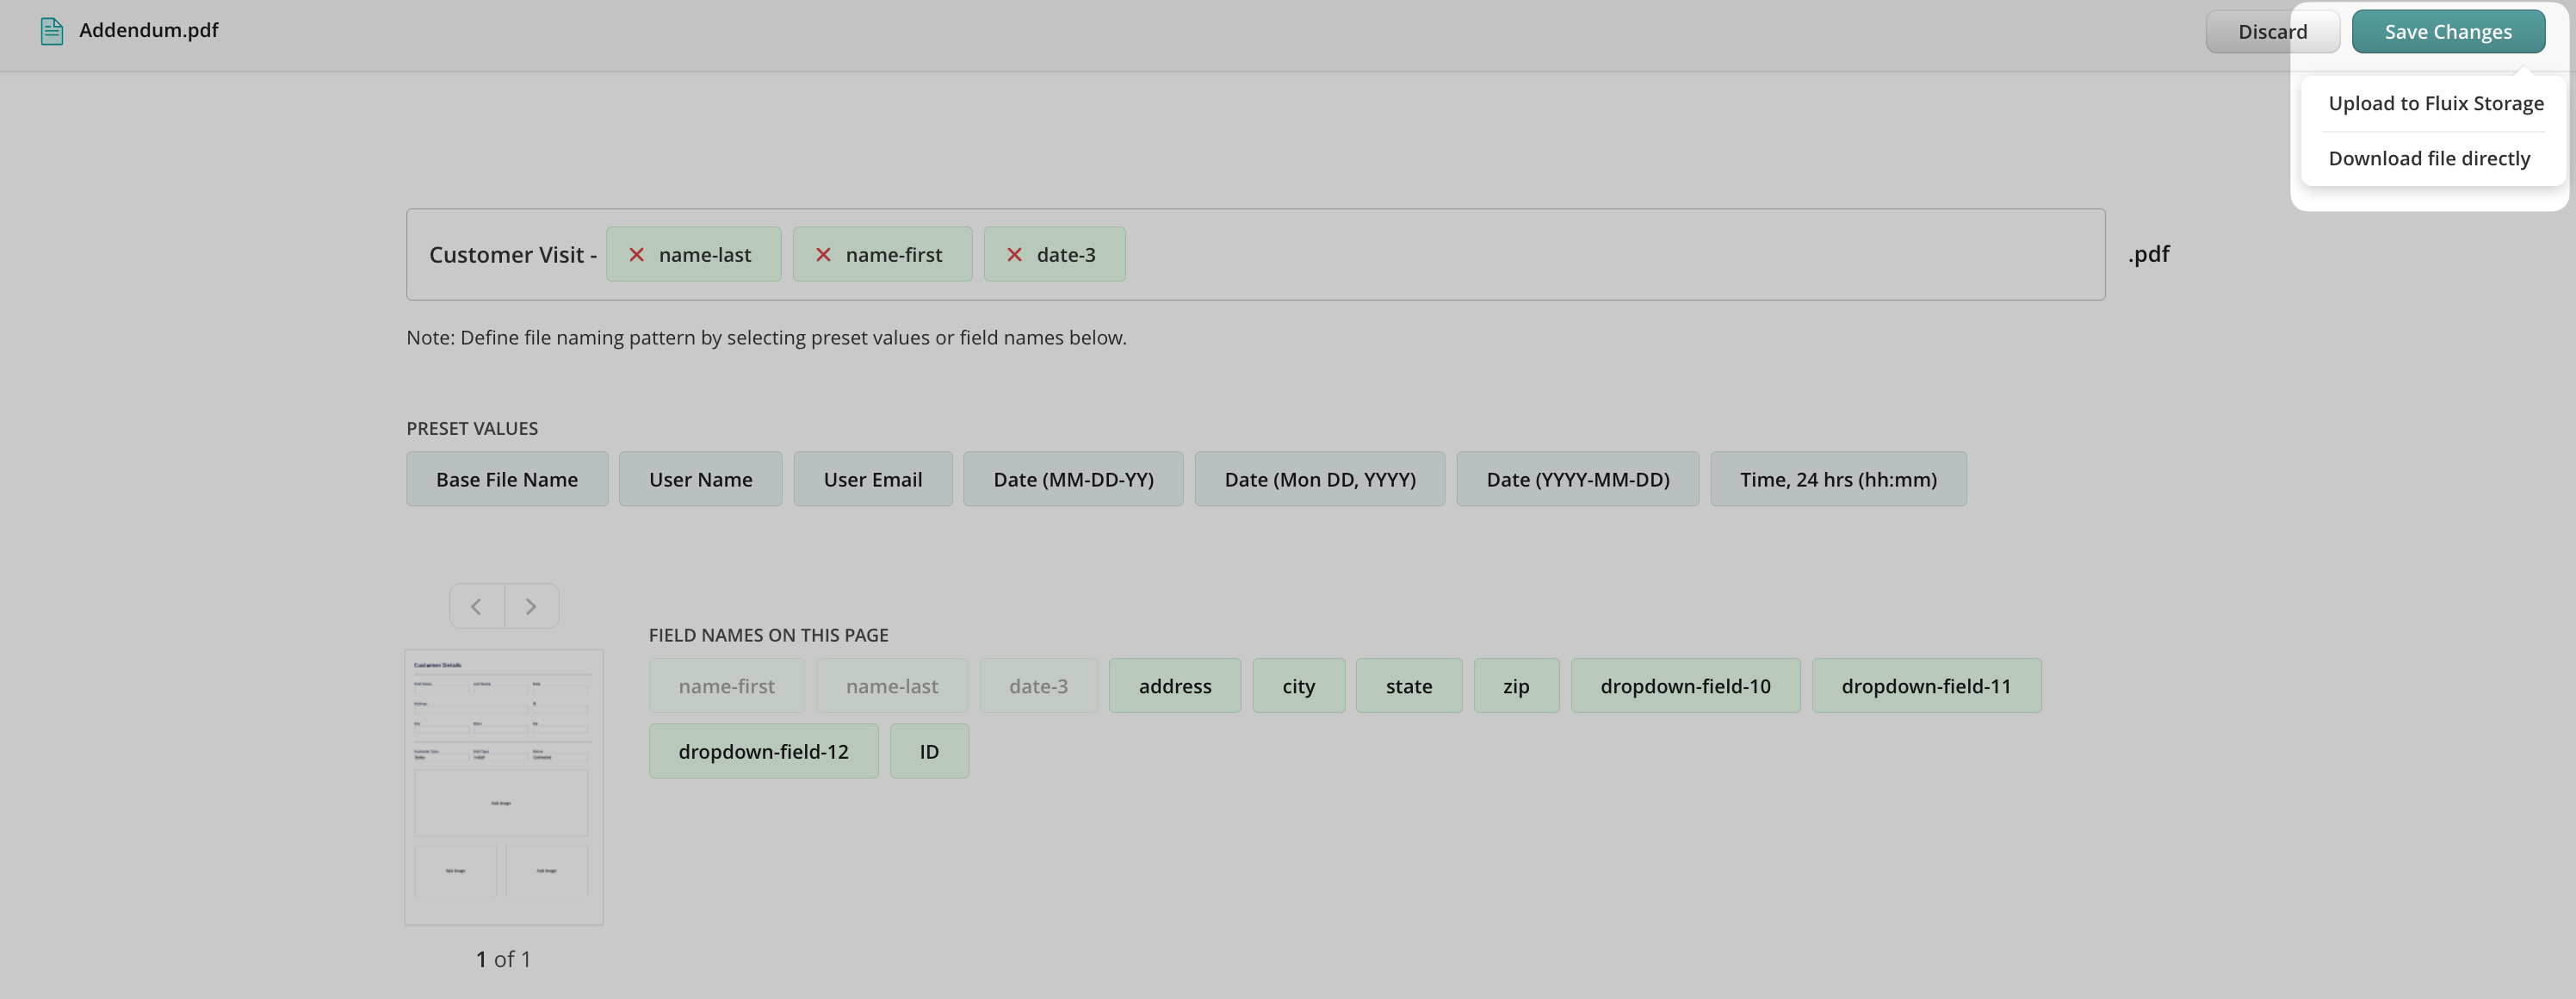
Task: Insert the ID field name
Action: pos(928,751)
